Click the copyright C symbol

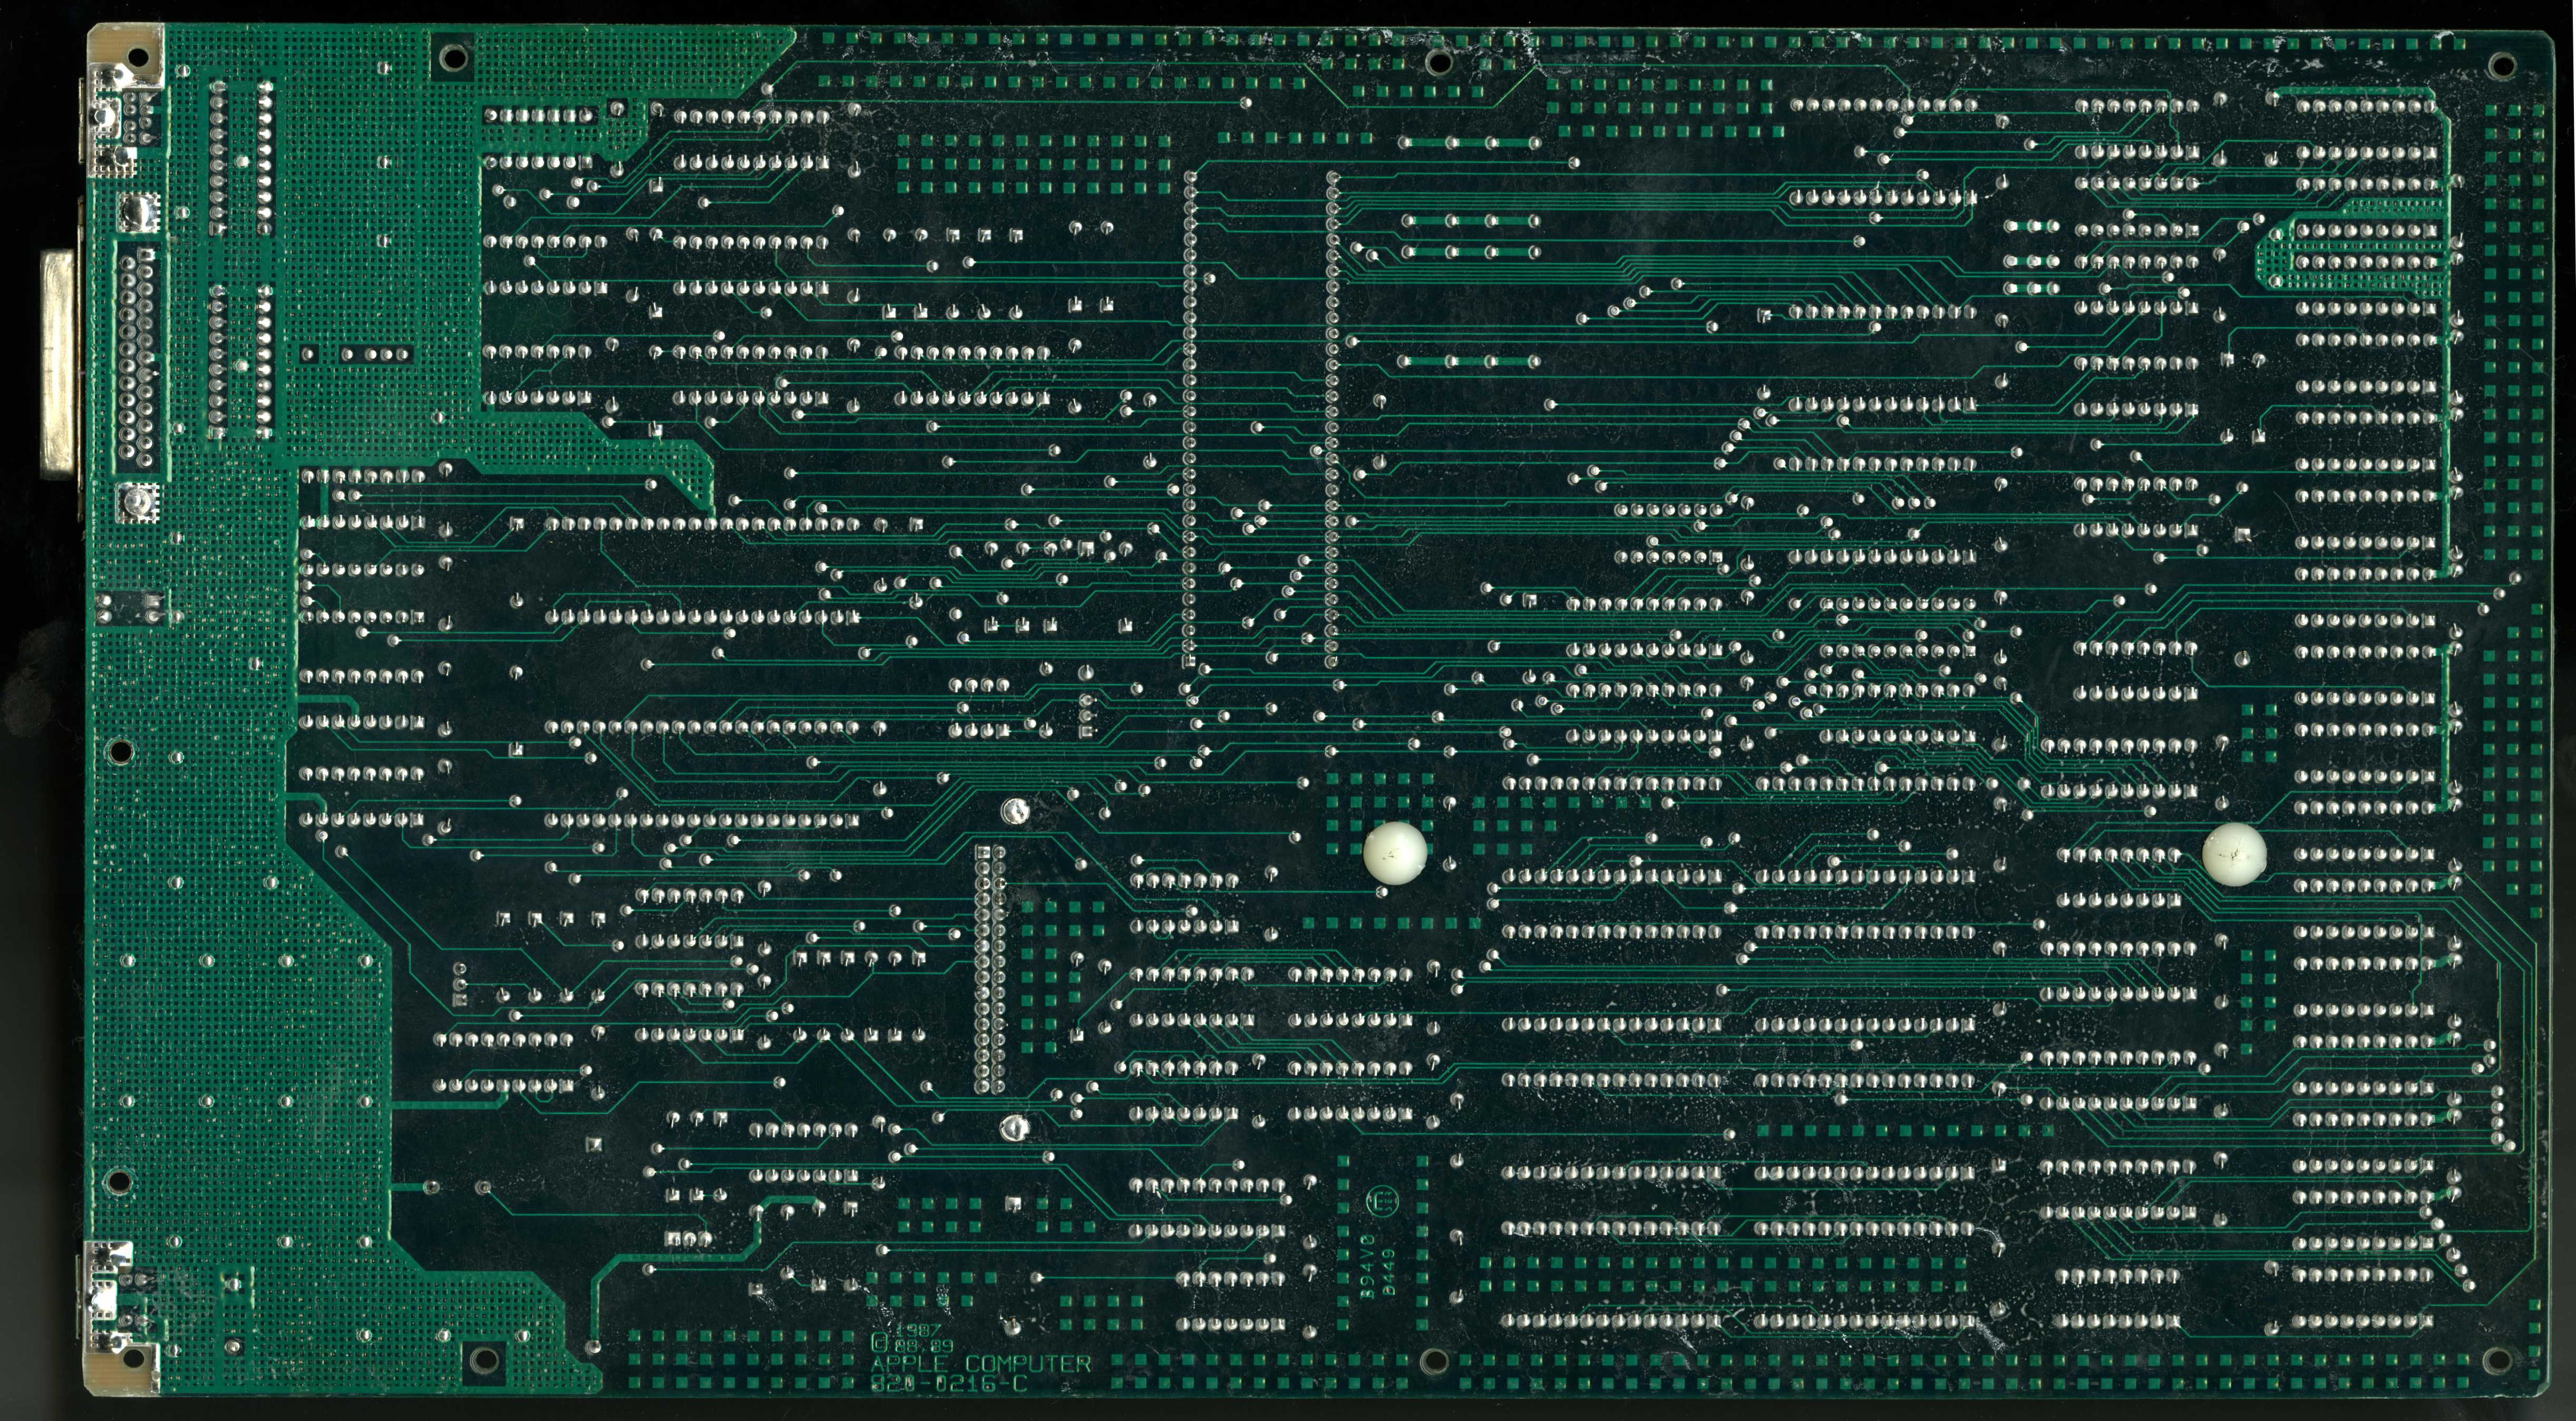tap(880, 1343)
